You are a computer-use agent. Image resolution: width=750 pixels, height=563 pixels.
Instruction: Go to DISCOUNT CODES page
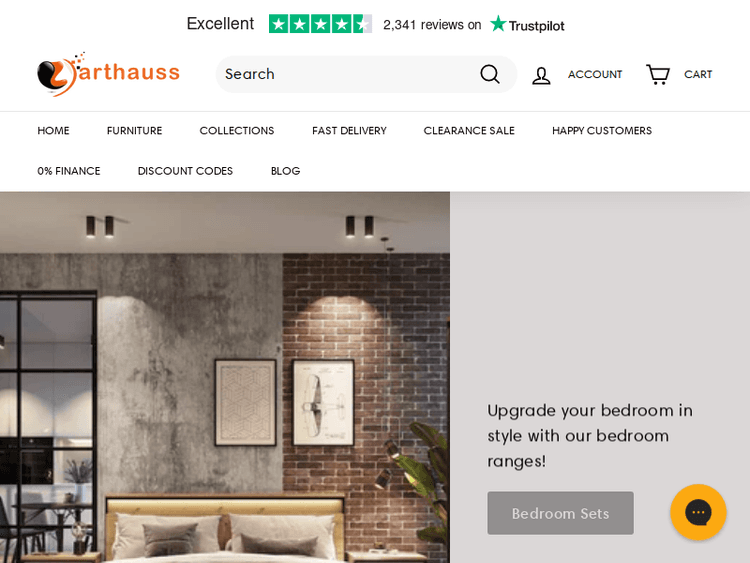coord(185,171)
